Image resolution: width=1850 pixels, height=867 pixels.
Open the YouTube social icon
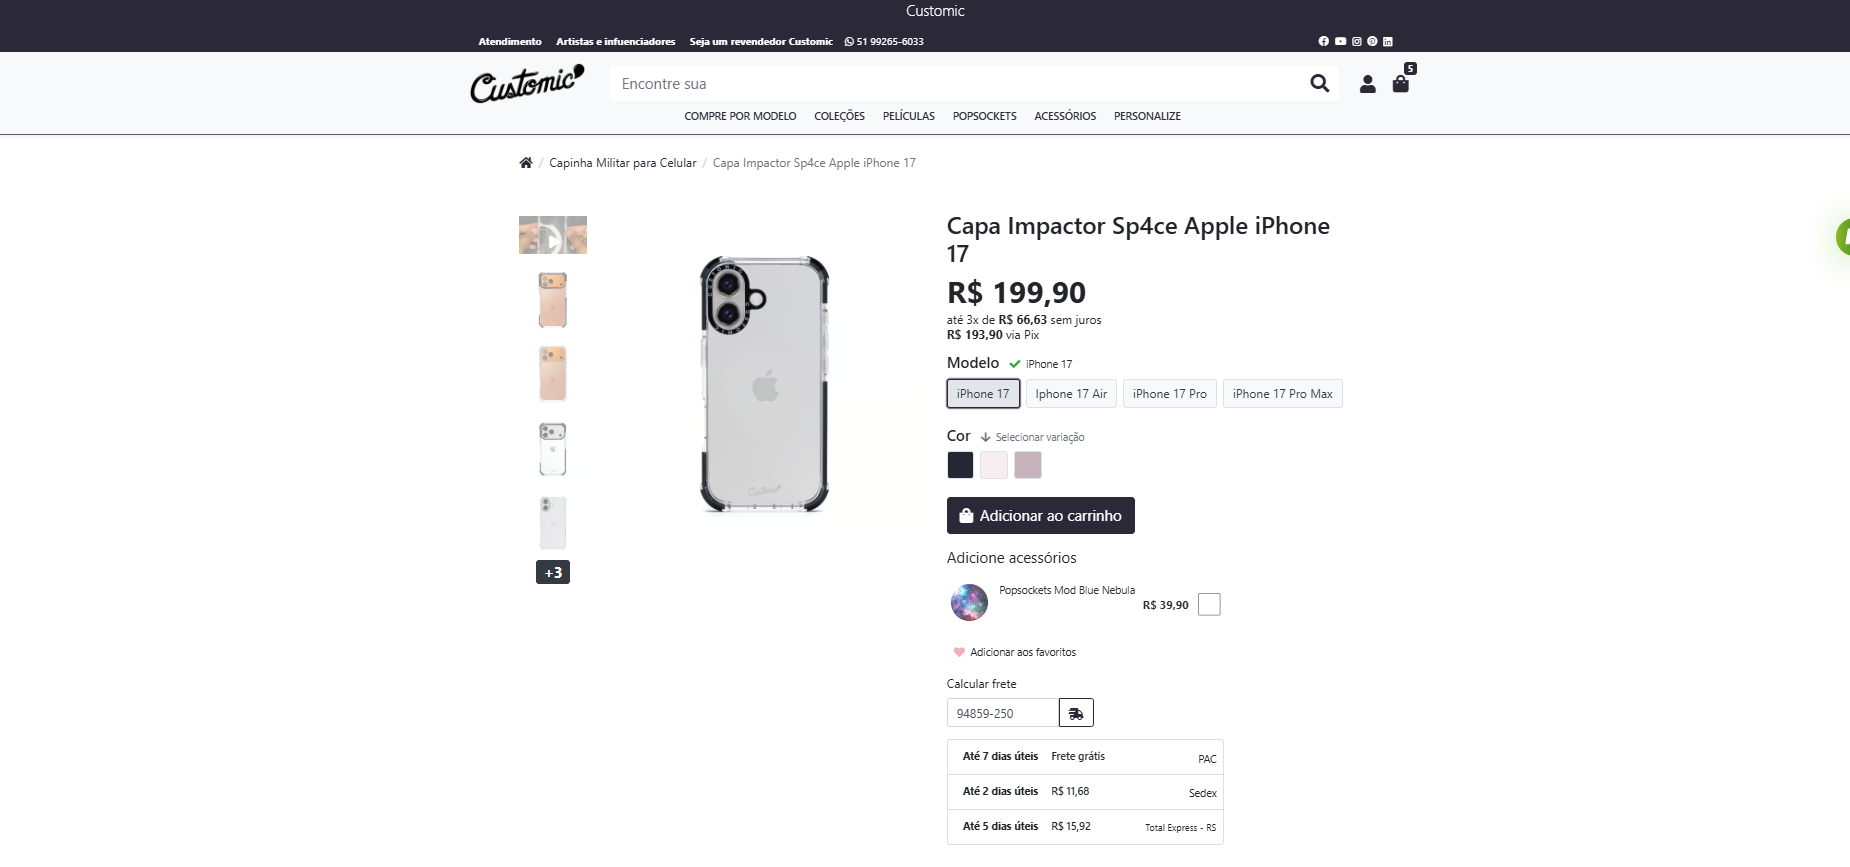point(1340,42)
